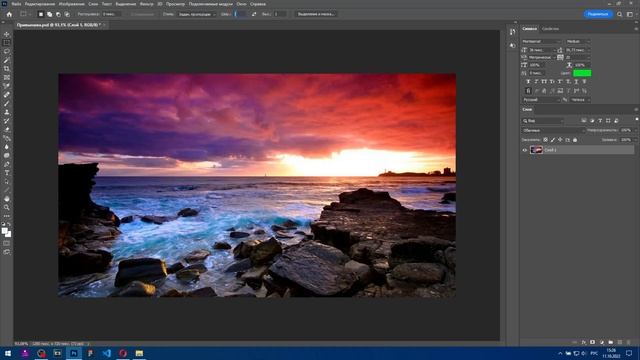Toggle lock transparent pixels

(x=545, y=140)
